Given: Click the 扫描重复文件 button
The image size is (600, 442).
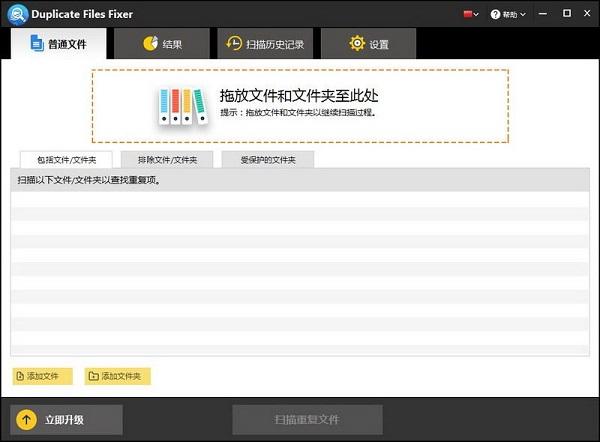Looking at the screenshot, I should click(x=307, y=419).
